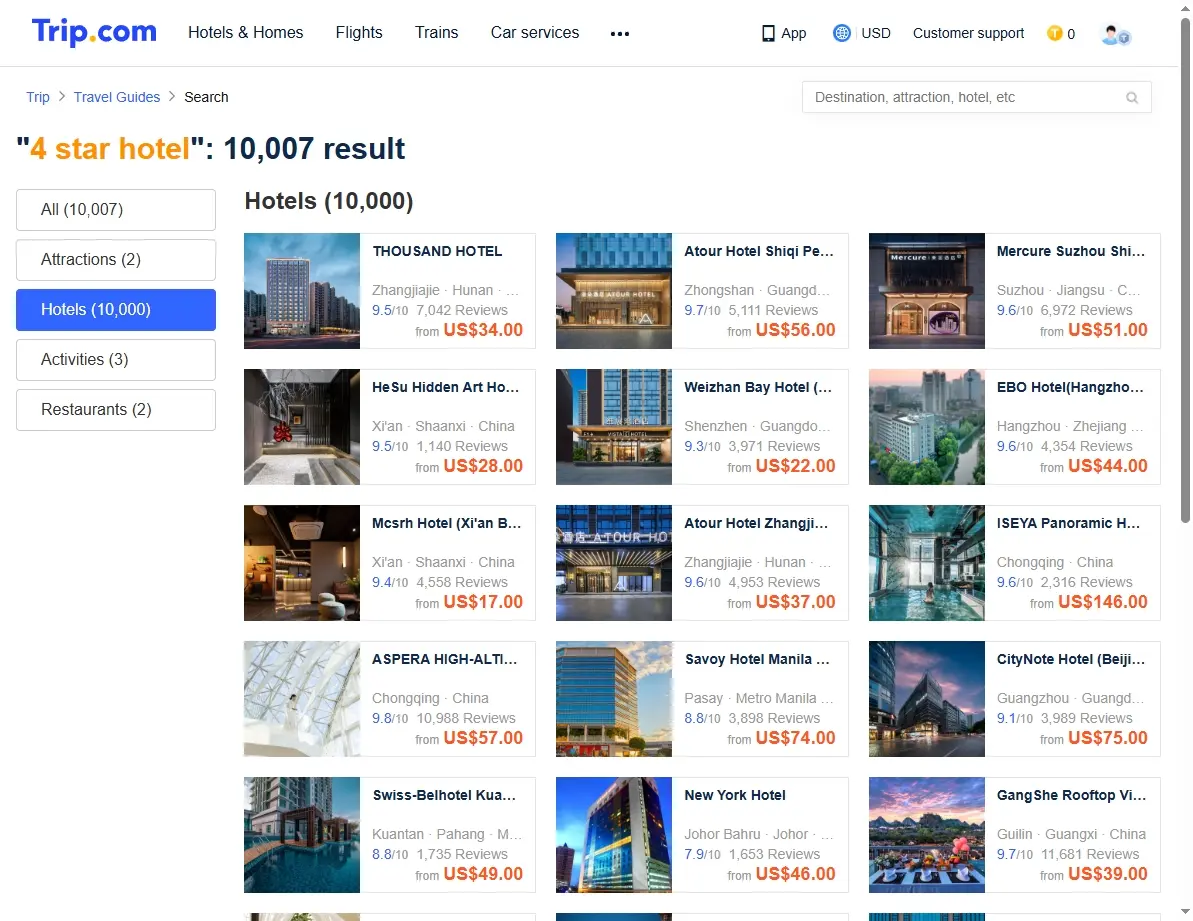Click GangShe Rooftop title

pos(1071,796)
